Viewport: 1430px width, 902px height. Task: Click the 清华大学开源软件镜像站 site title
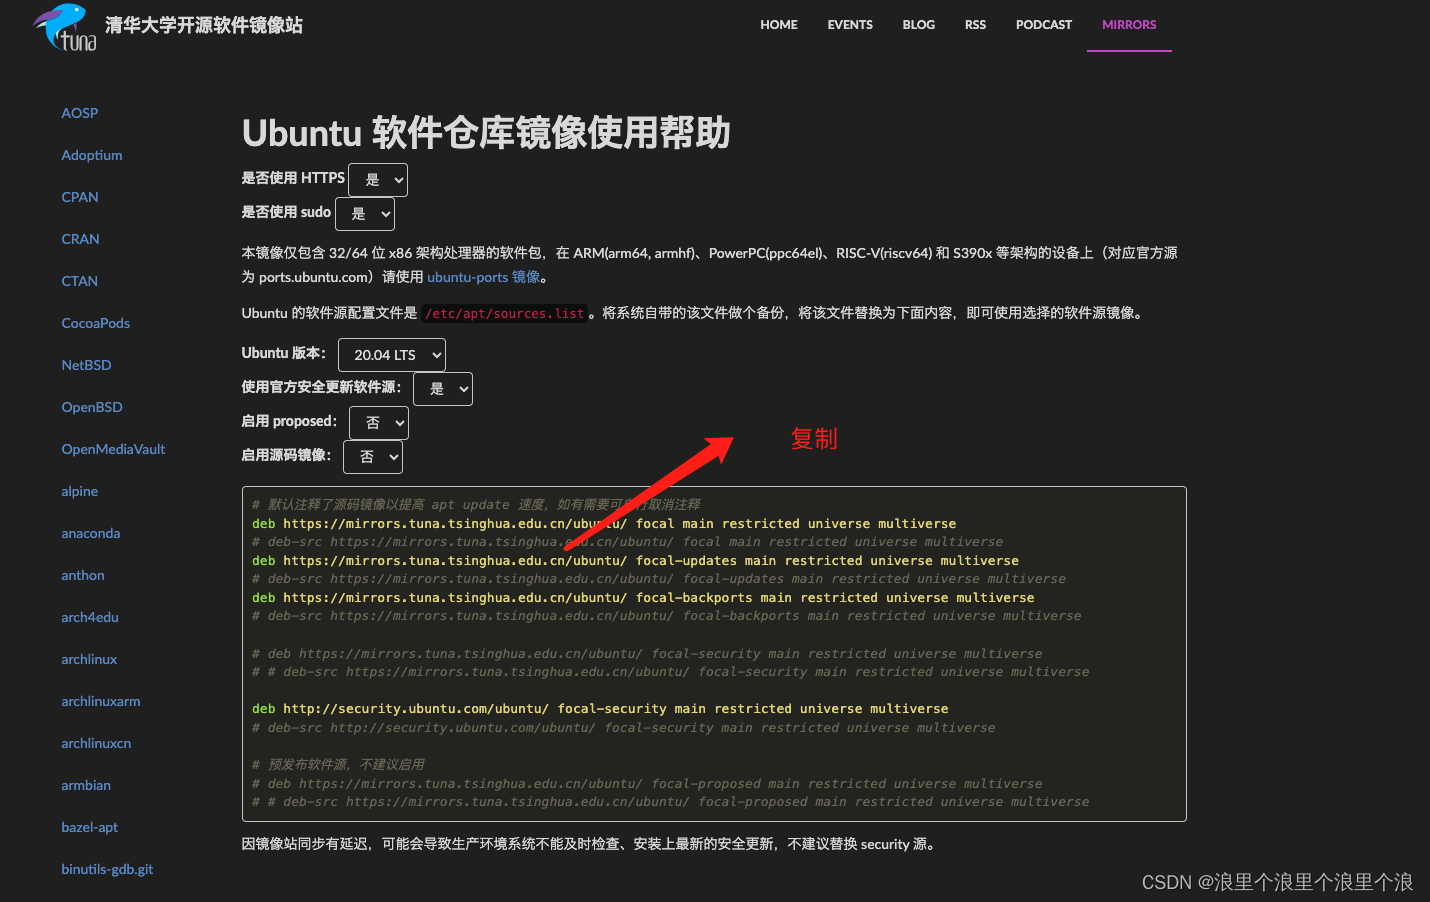(204, 25)
